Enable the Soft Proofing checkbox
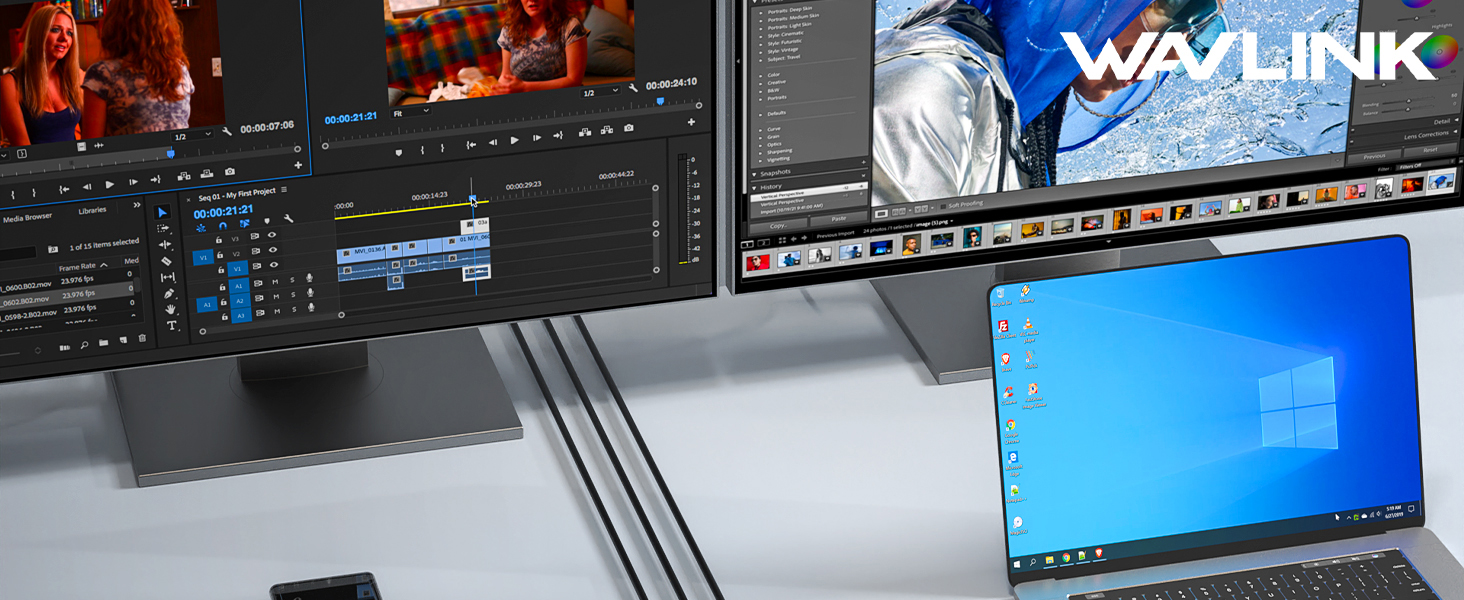The width and height of the screenshot is (1464, 600). (x=941, y=205)
